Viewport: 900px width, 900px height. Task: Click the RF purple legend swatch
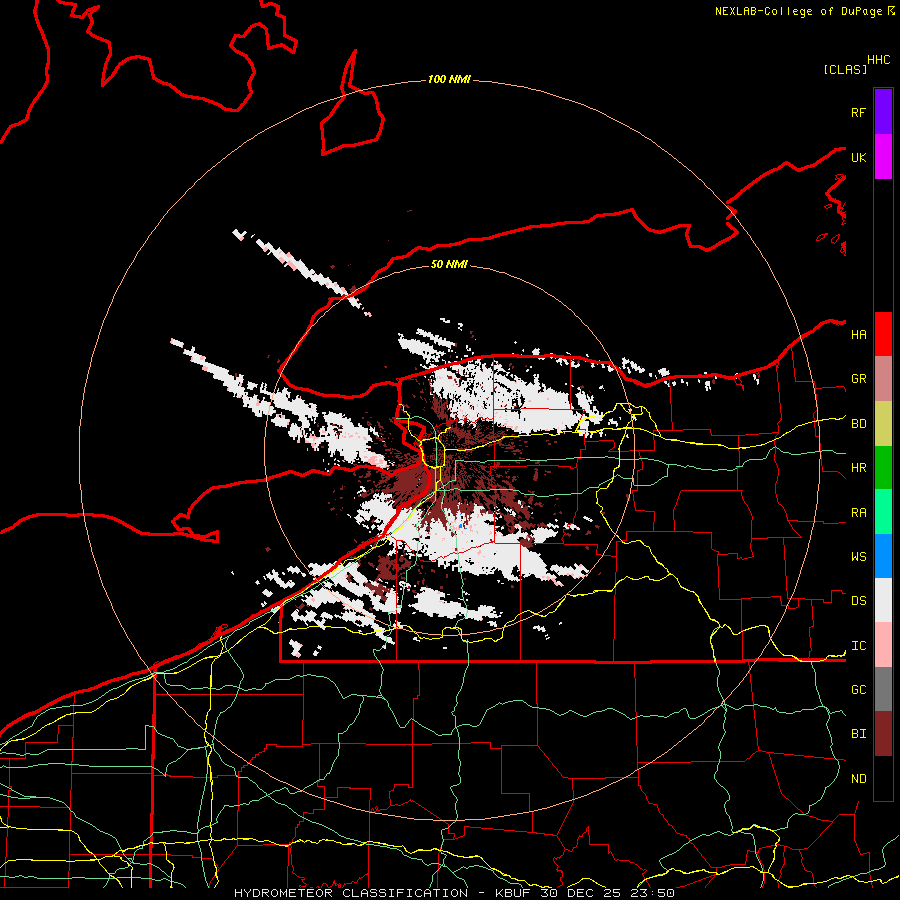[883, 112]
